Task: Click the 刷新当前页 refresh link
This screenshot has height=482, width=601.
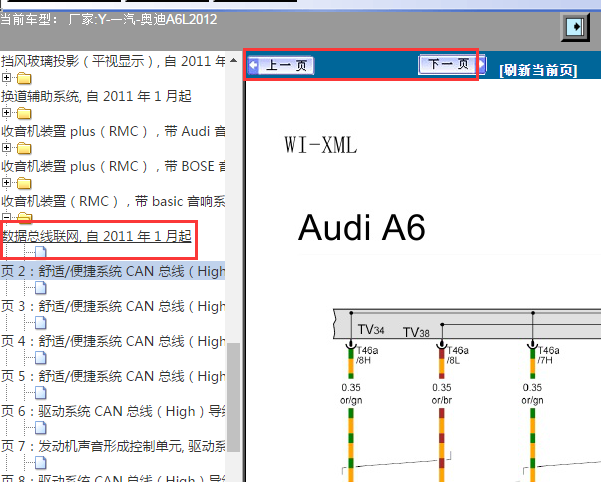Action: (538, 70)
